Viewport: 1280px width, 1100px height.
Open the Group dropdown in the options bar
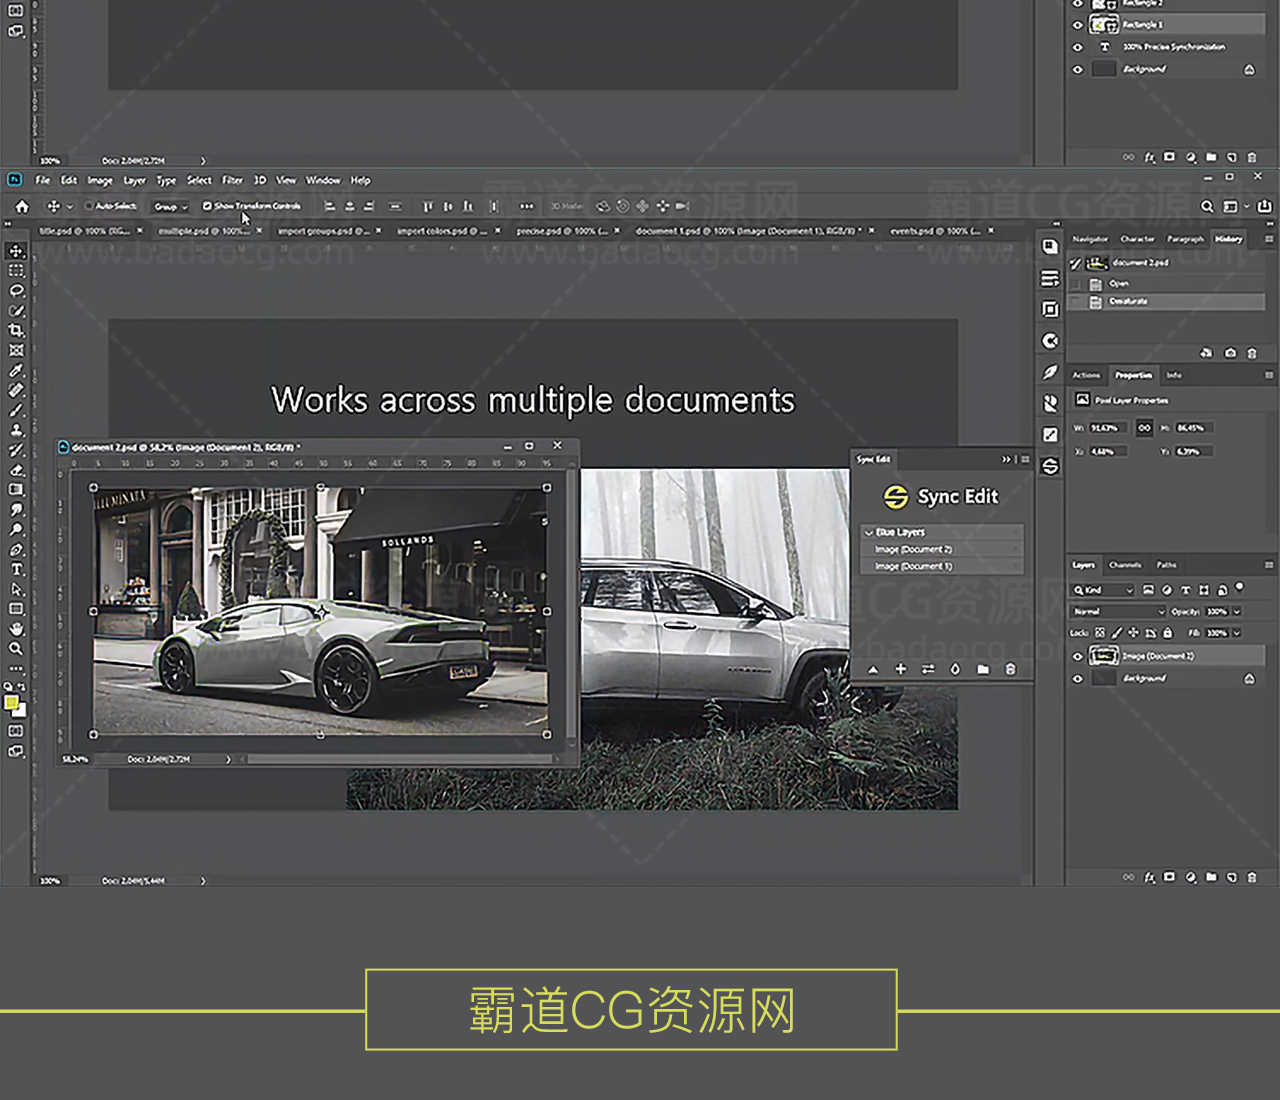tap(171, 206)
